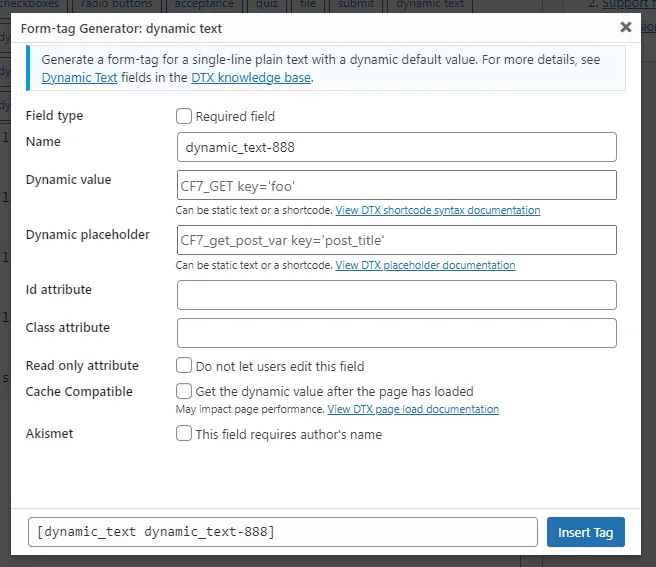Click the Field type label
Viewport: 656px width, 567px height.
[x=54, y=116]
